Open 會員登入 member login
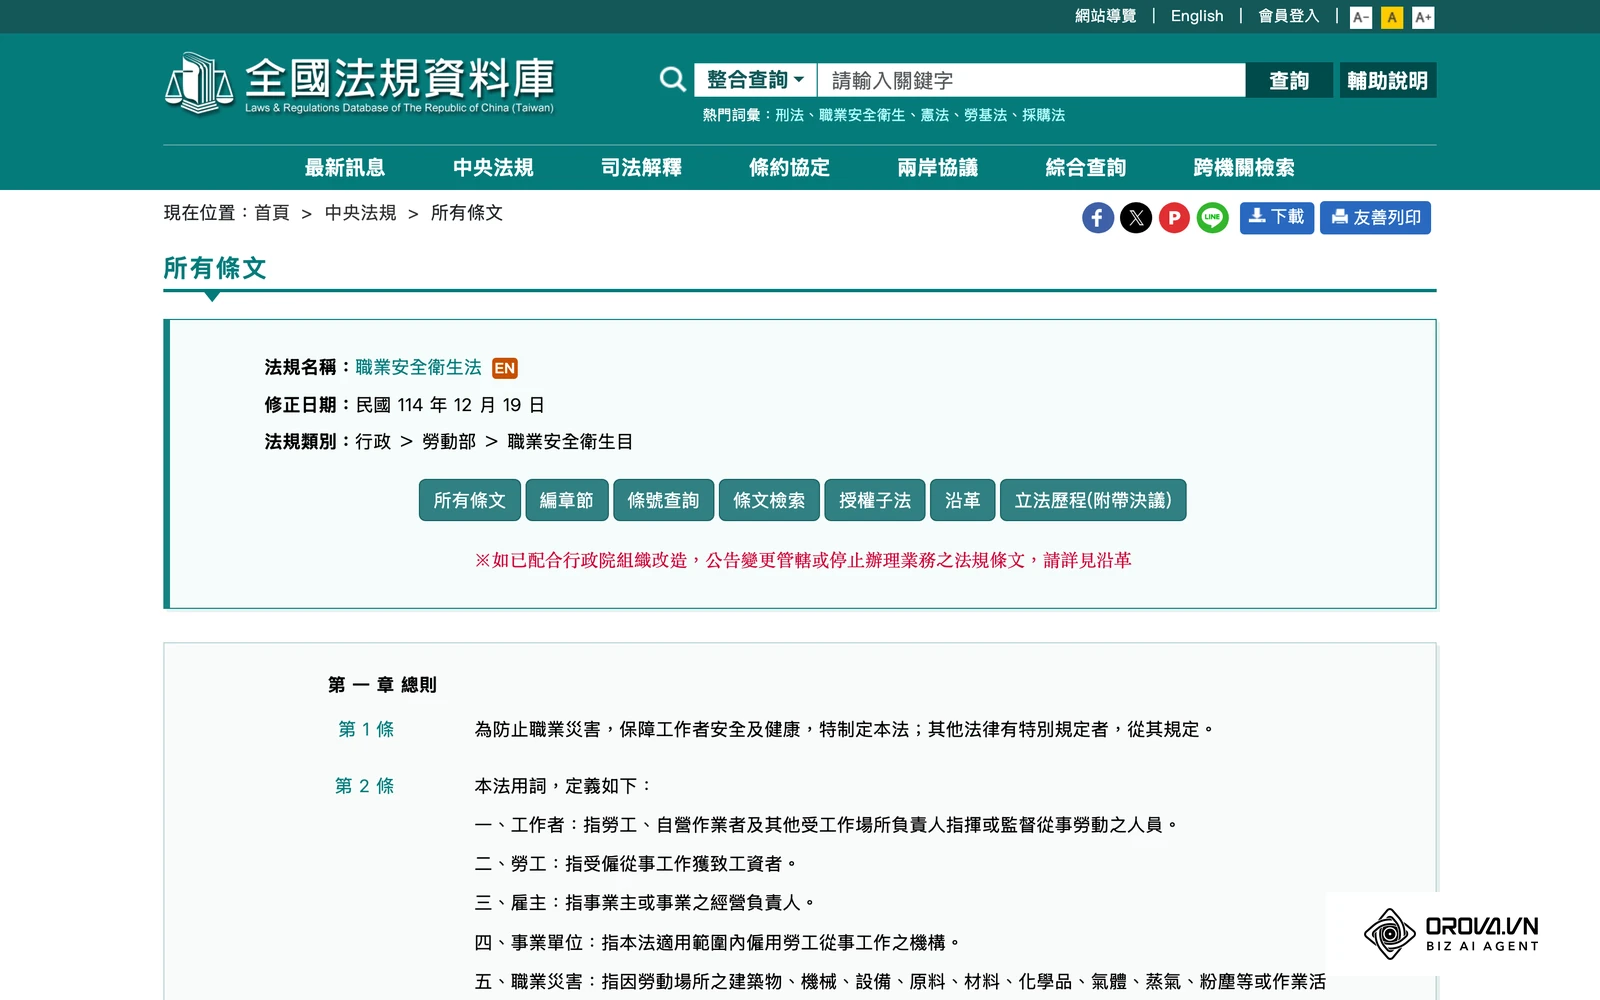The image size is (1600, 1000). tap(1288, 16)
